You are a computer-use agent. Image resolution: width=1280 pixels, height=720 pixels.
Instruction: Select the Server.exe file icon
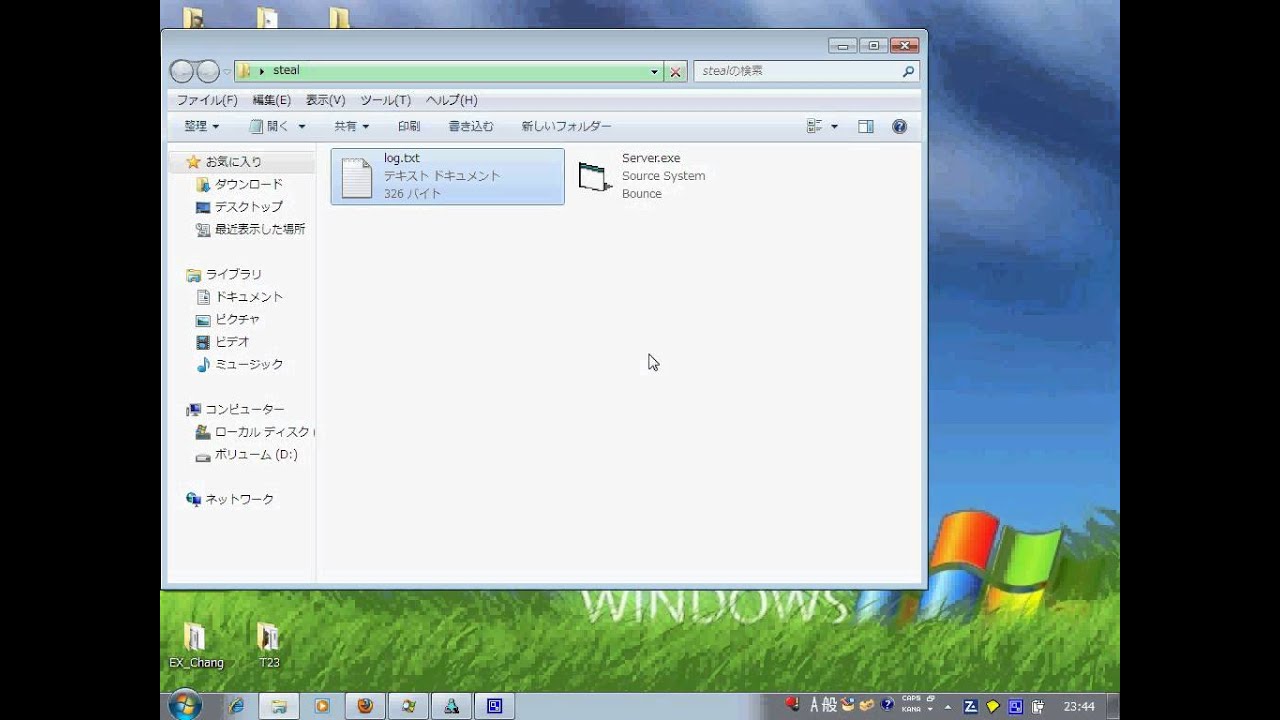[595, 177]
